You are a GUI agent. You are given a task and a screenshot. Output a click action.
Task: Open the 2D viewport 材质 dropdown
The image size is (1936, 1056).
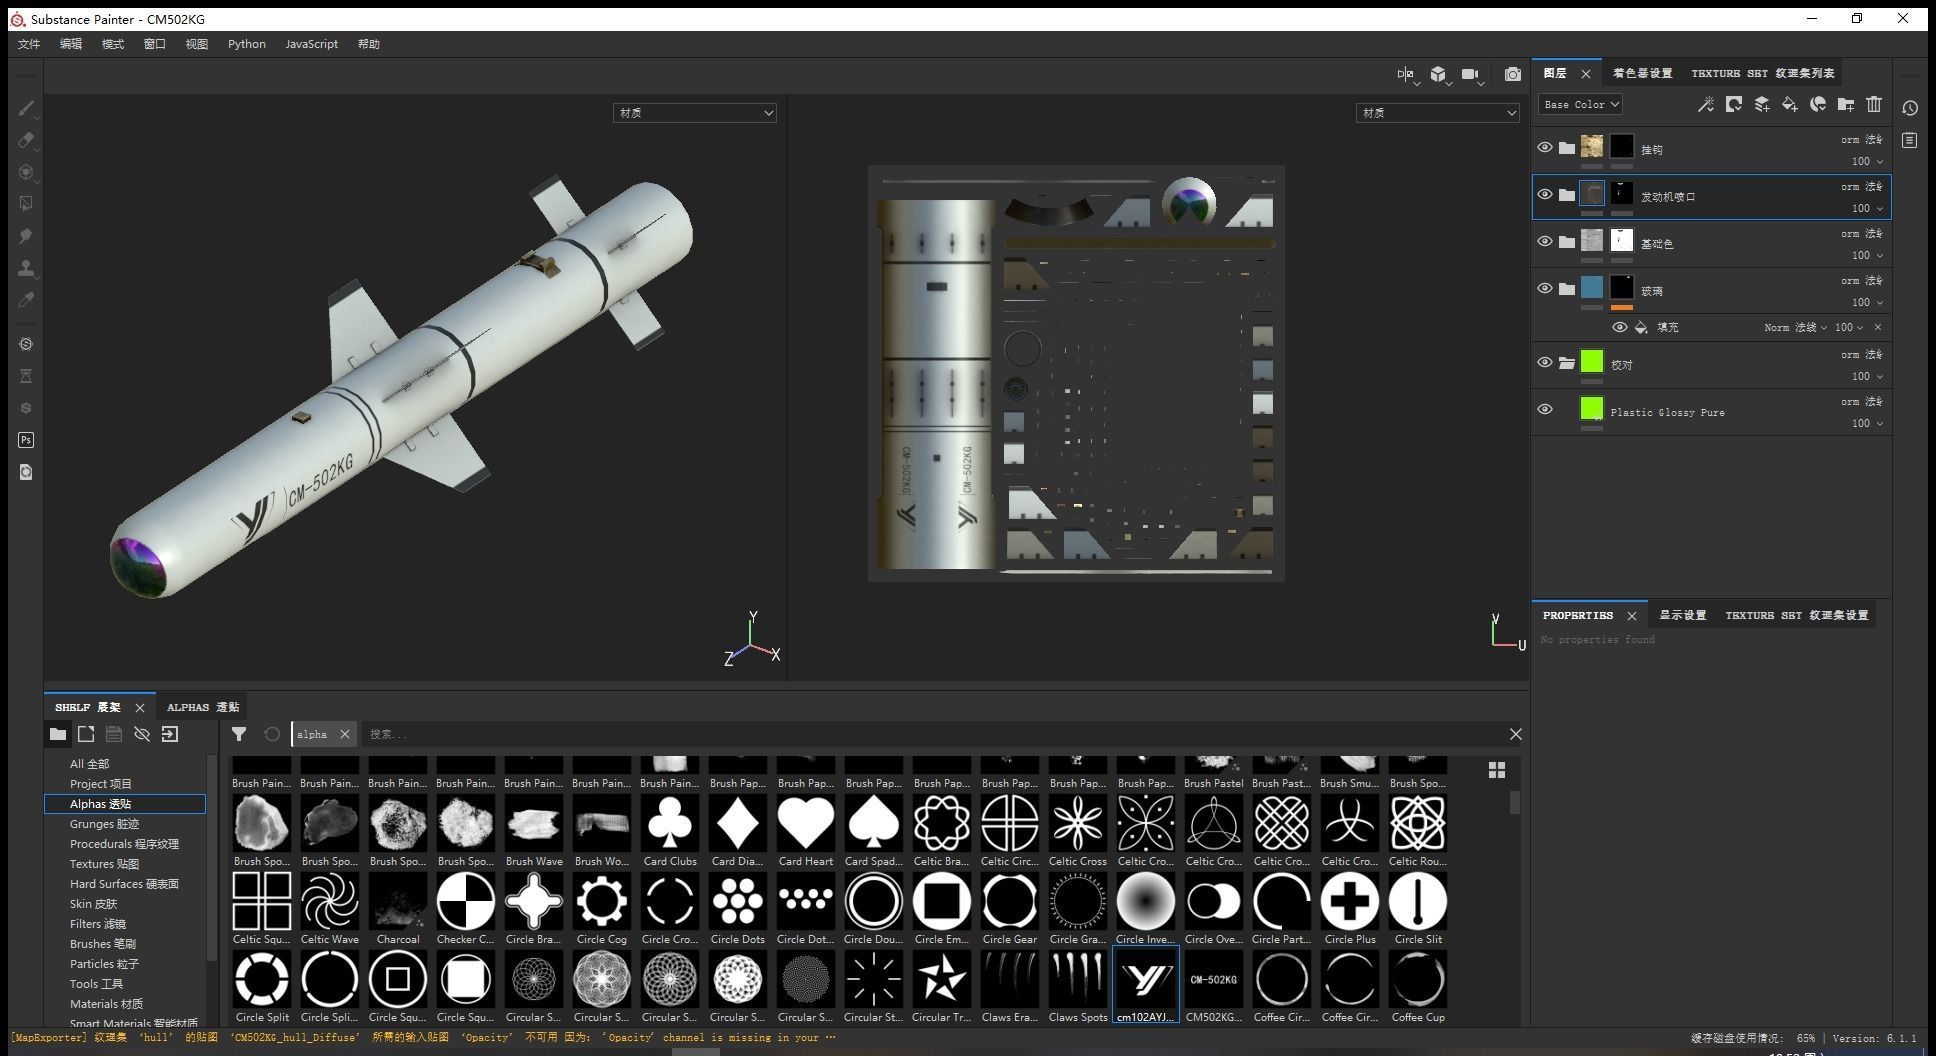coord(1438,113)
